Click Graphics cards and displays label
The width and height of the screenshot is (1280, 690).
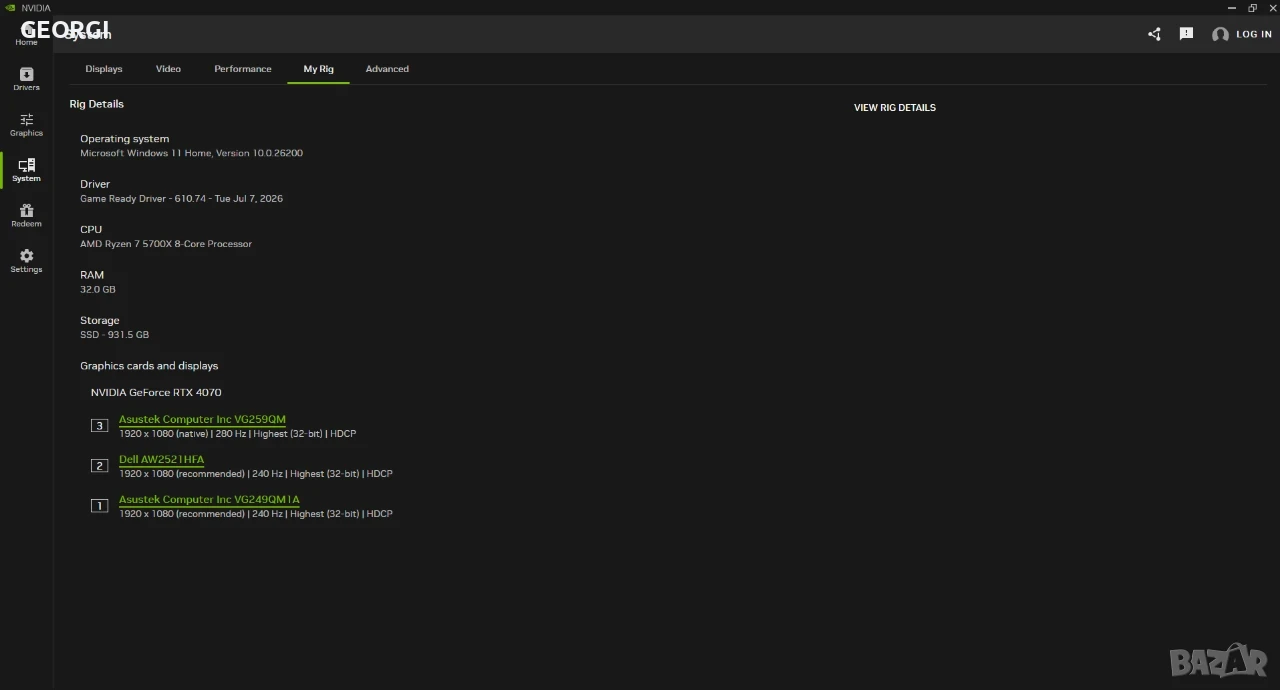click(x=149, y=366)
